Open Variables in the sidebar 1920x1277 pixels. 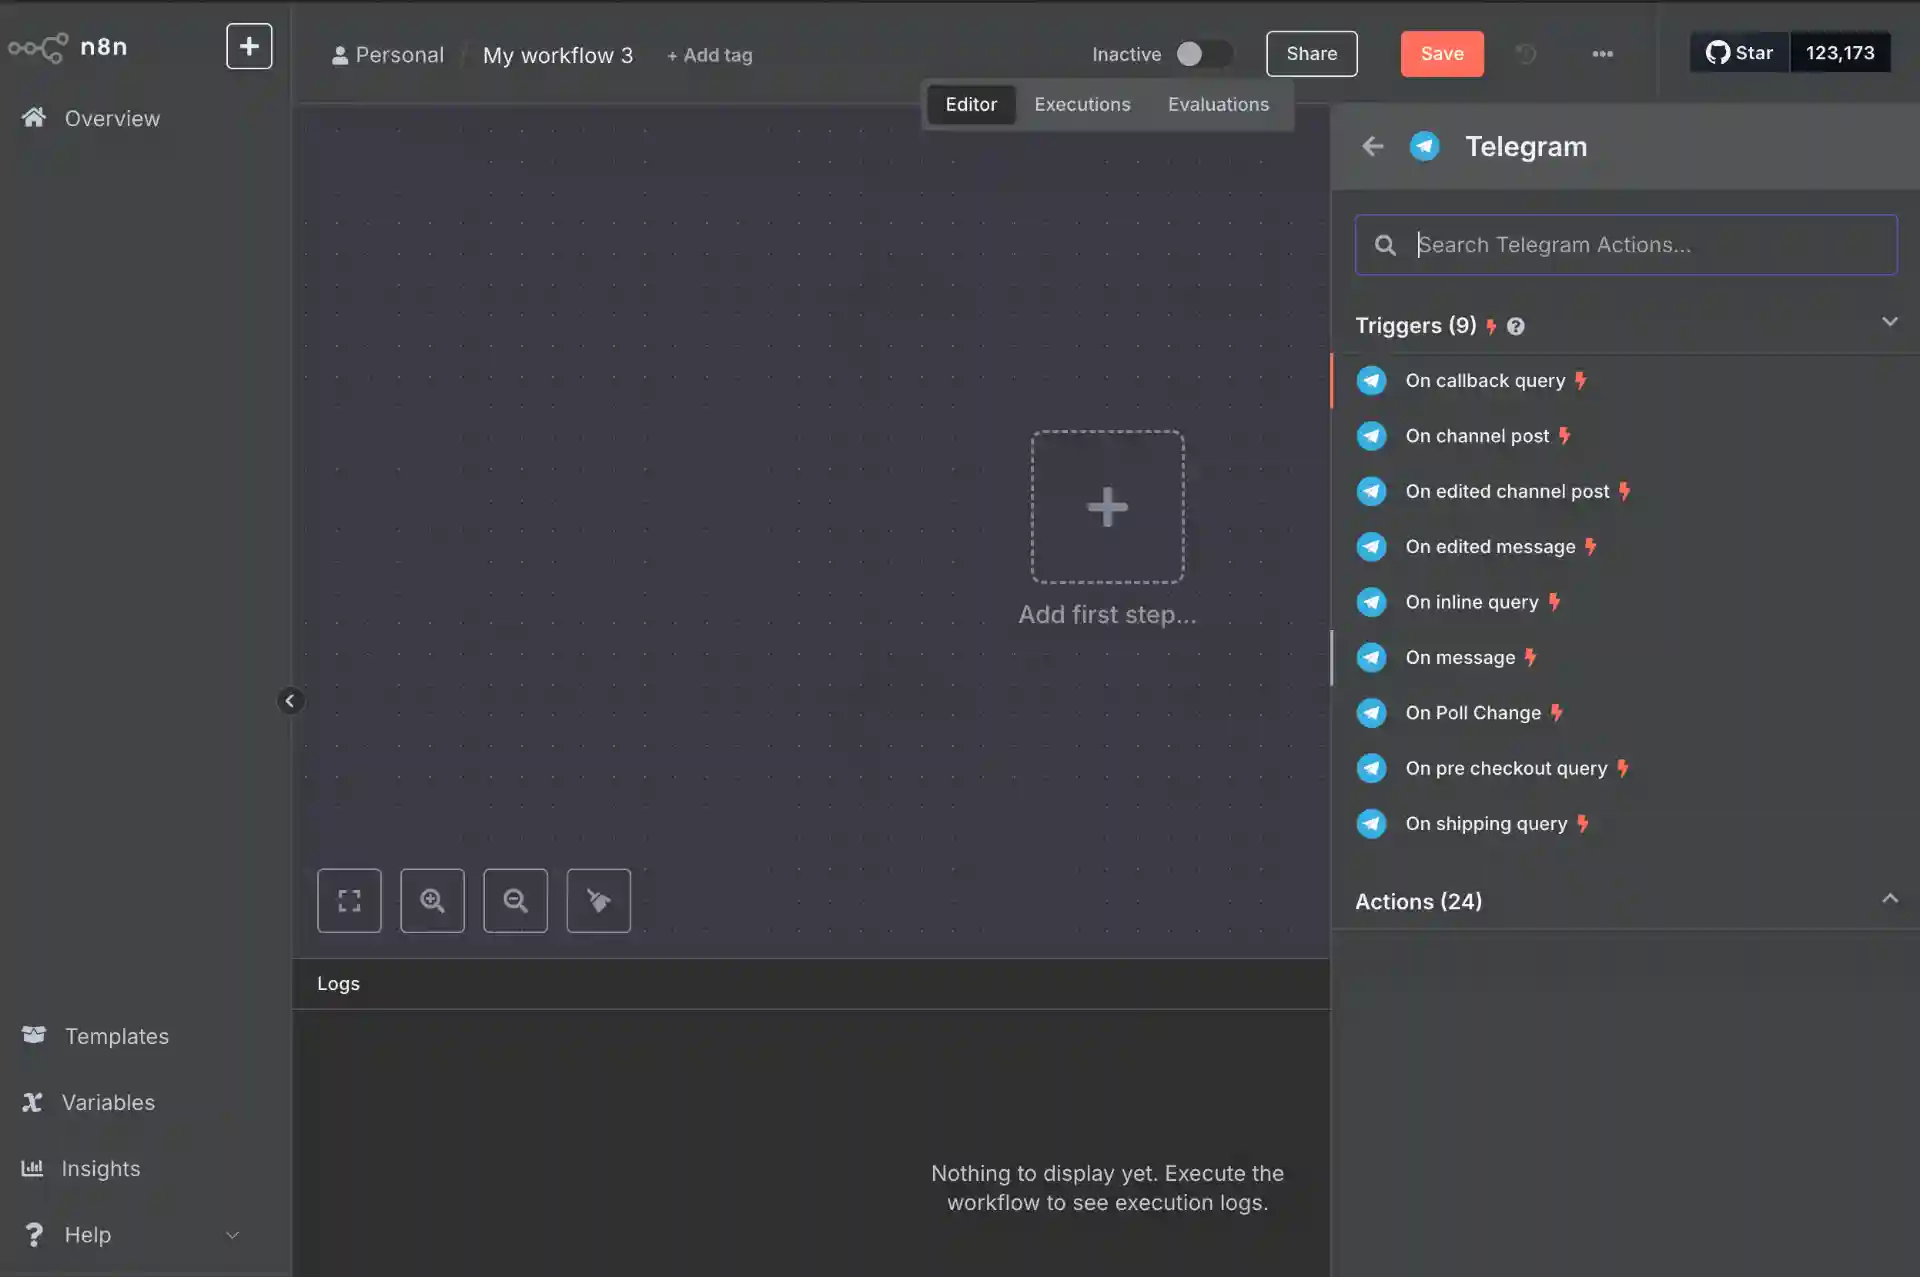coord(108,1102)
